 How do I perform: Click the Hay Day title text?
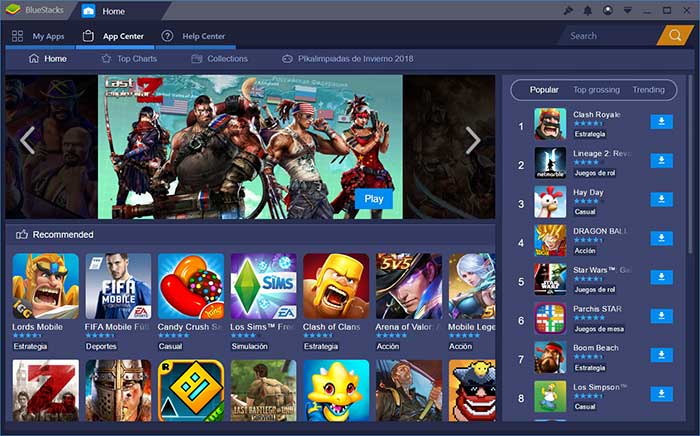click(x=588, y=192)
